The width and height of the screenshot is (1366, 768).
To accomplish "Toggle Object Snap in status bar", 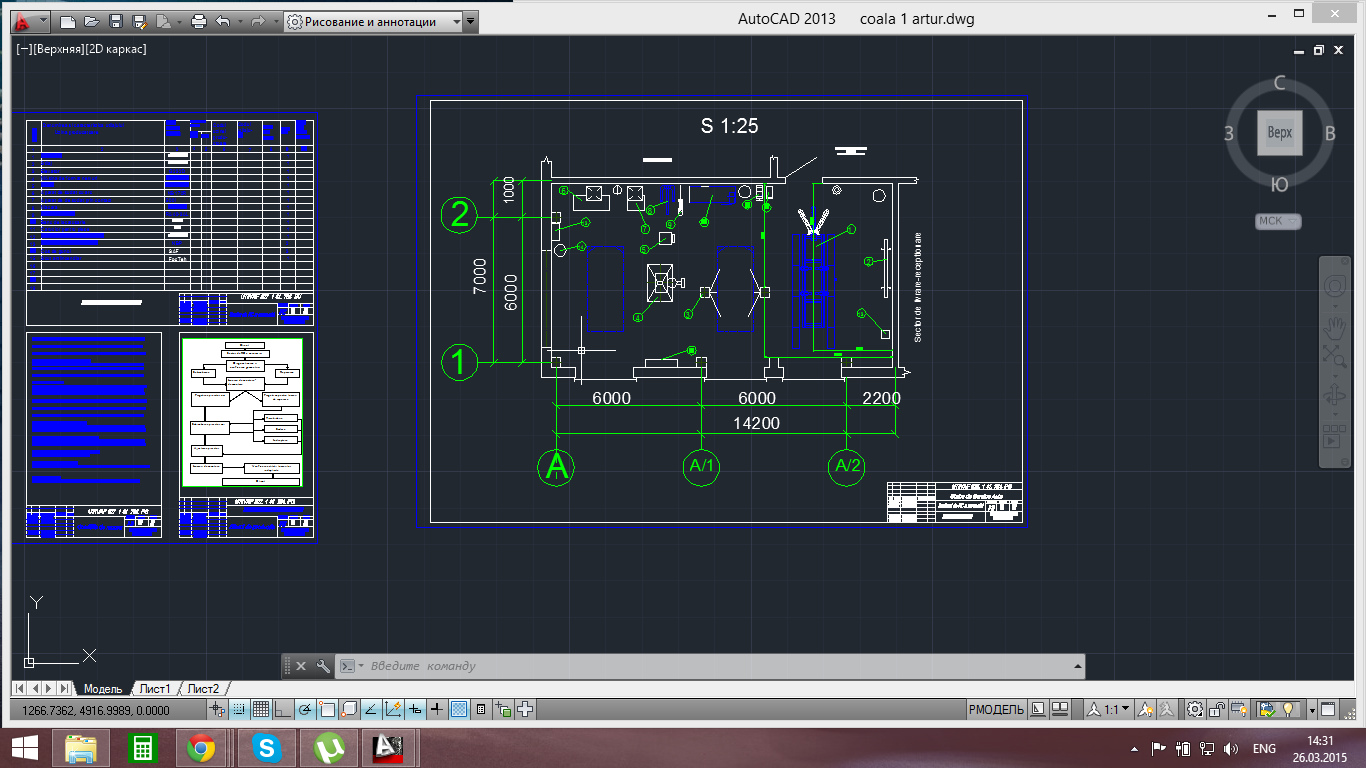I will coord(327,709).
